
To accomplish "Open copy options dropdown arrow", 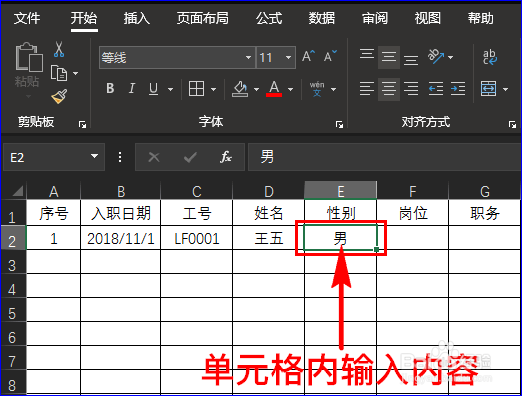I will coord(76,73).
